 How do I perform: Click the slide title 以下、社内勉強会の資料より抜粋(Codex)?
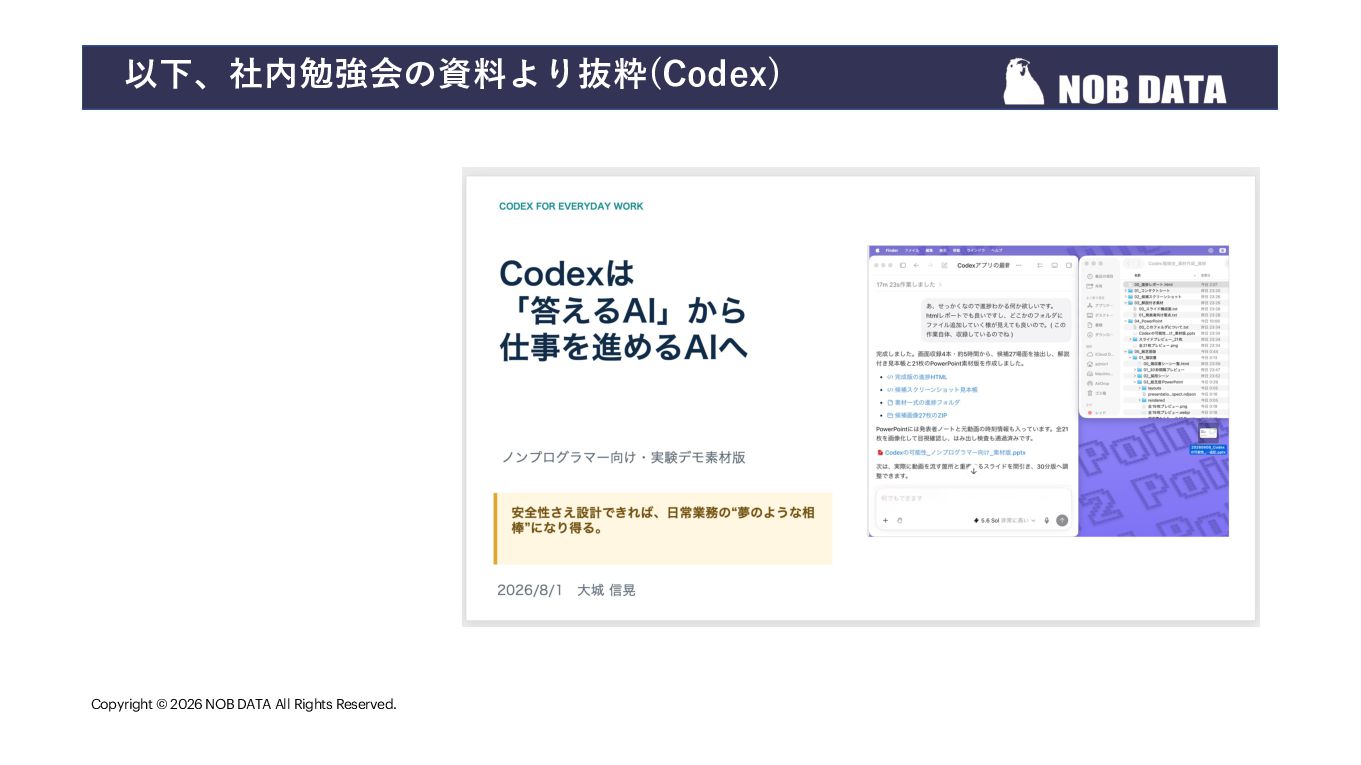click(x=453, y=75)
